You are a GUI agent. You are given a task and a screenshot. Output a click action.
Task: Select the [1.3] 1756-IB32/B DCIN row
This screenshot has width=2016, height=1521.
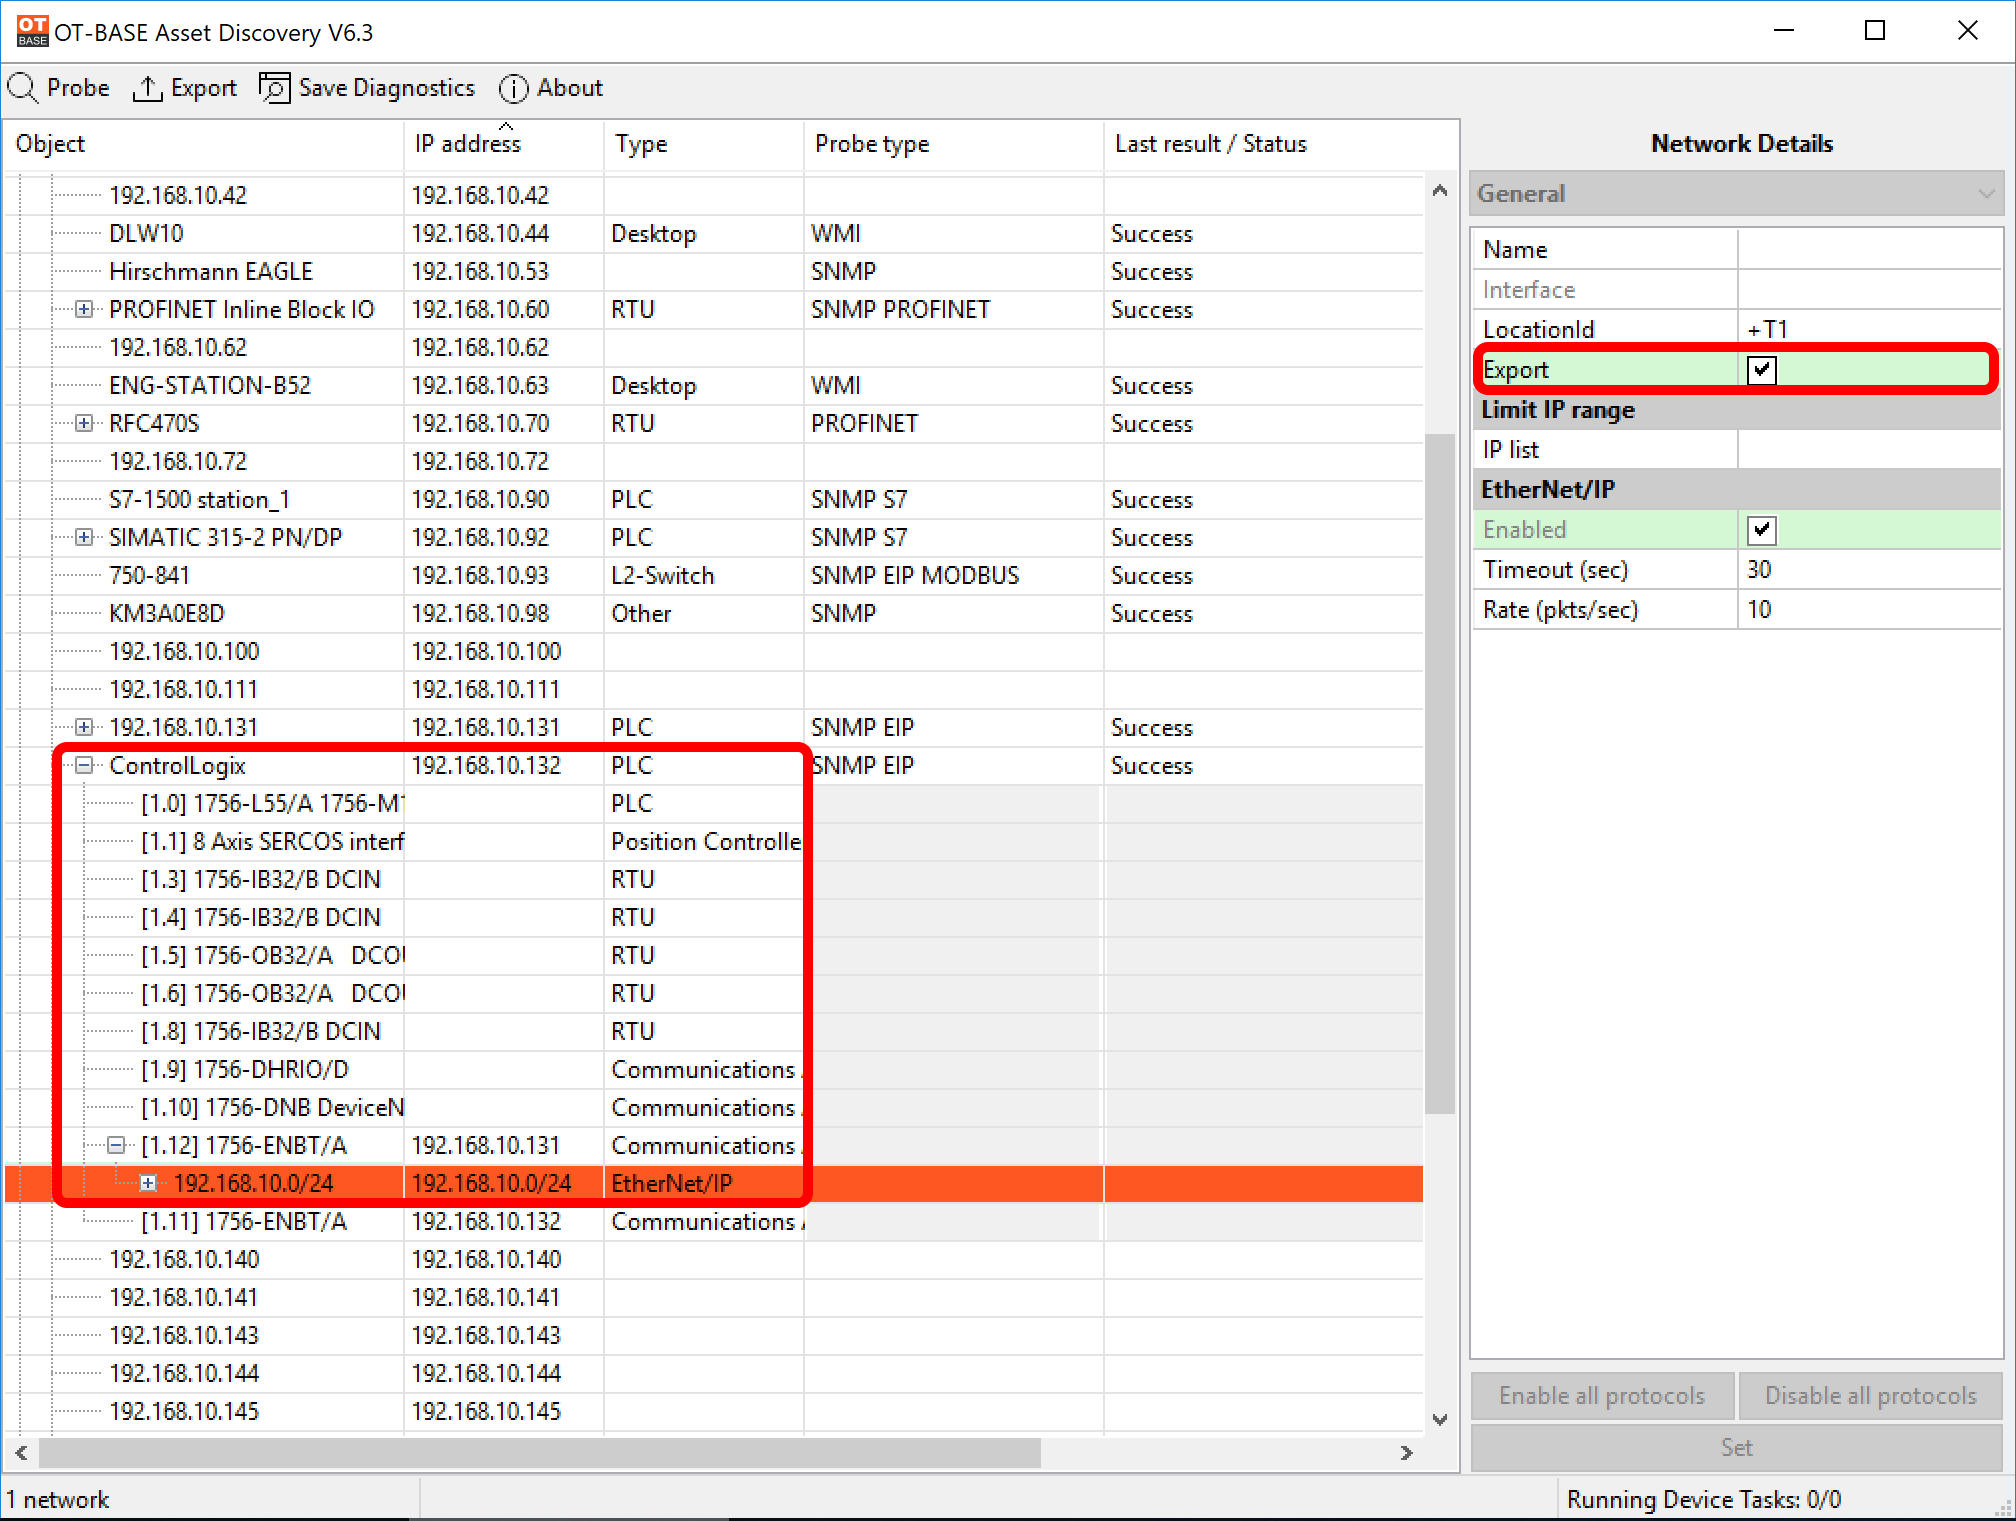point(714,880)
